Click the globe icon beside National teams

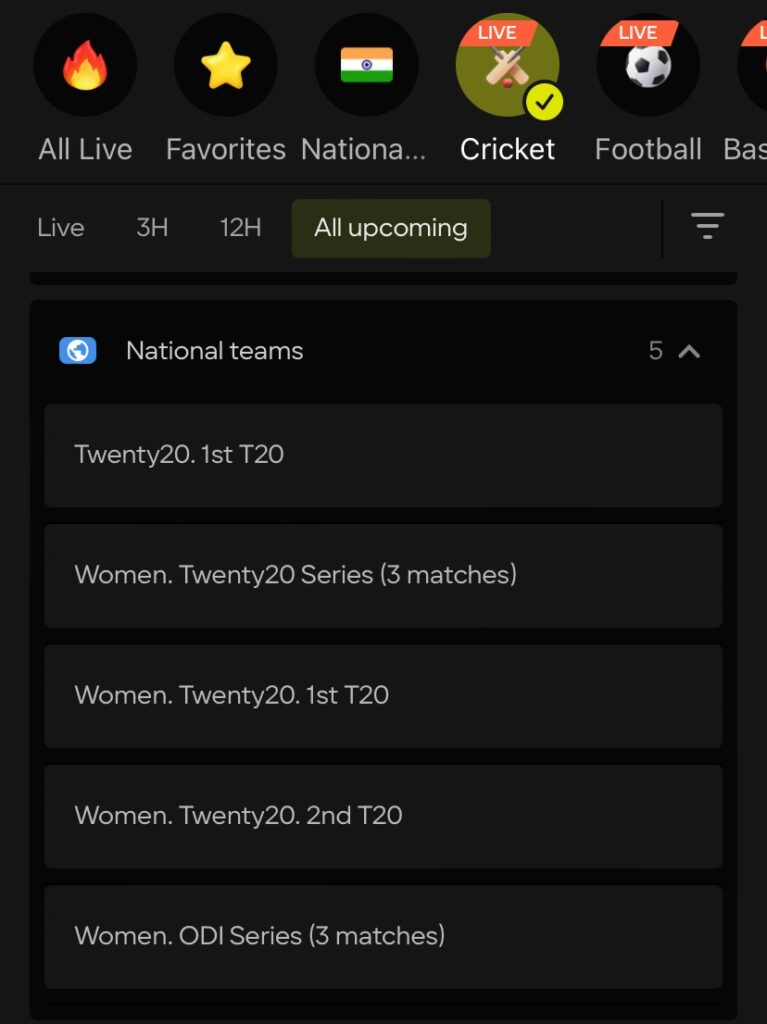77,350
